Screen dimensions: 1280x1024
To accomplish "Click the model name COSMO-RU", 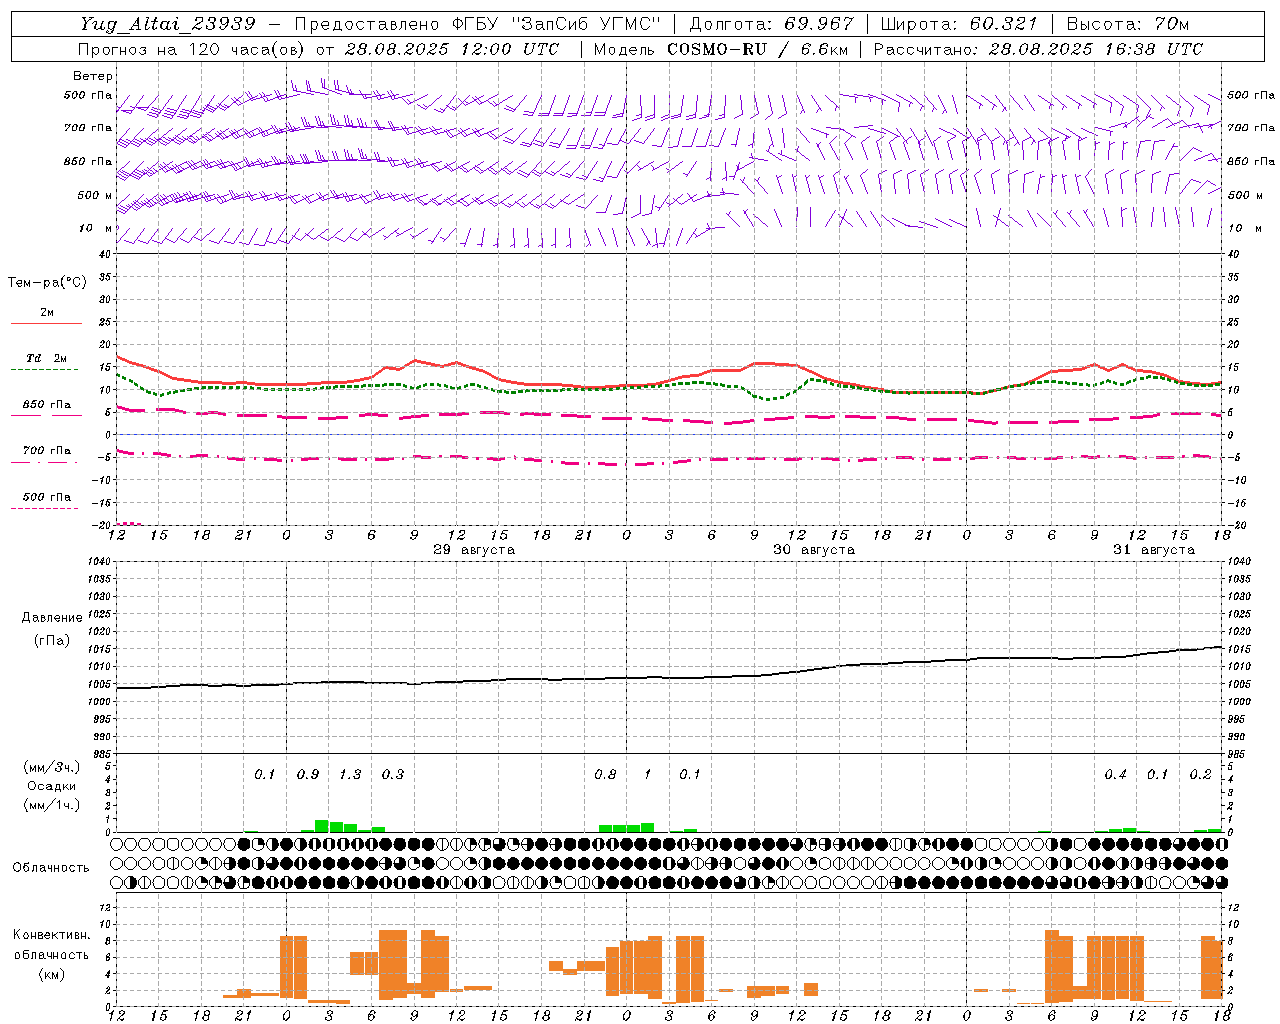I will click(x=716, y=49).
